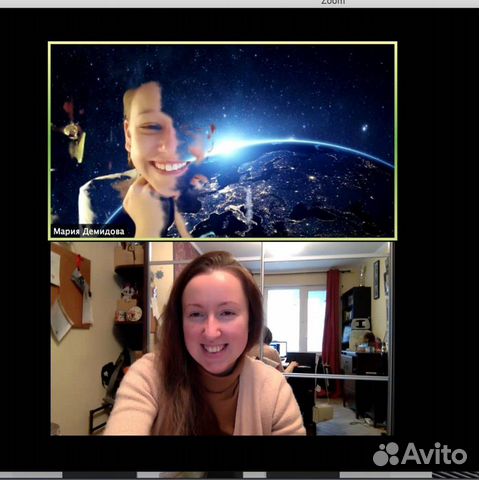Select Мария Демидова's video tile
479x480 pixels.
[x=223, y=141]
